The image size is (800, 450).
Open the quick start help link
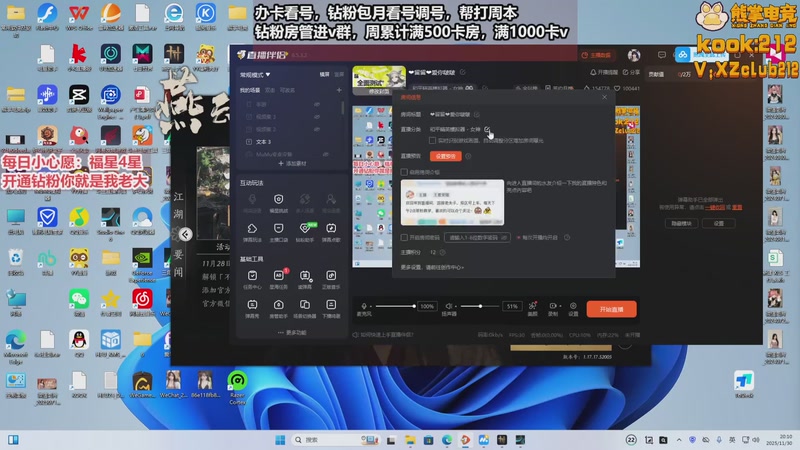tap(383, 335)
